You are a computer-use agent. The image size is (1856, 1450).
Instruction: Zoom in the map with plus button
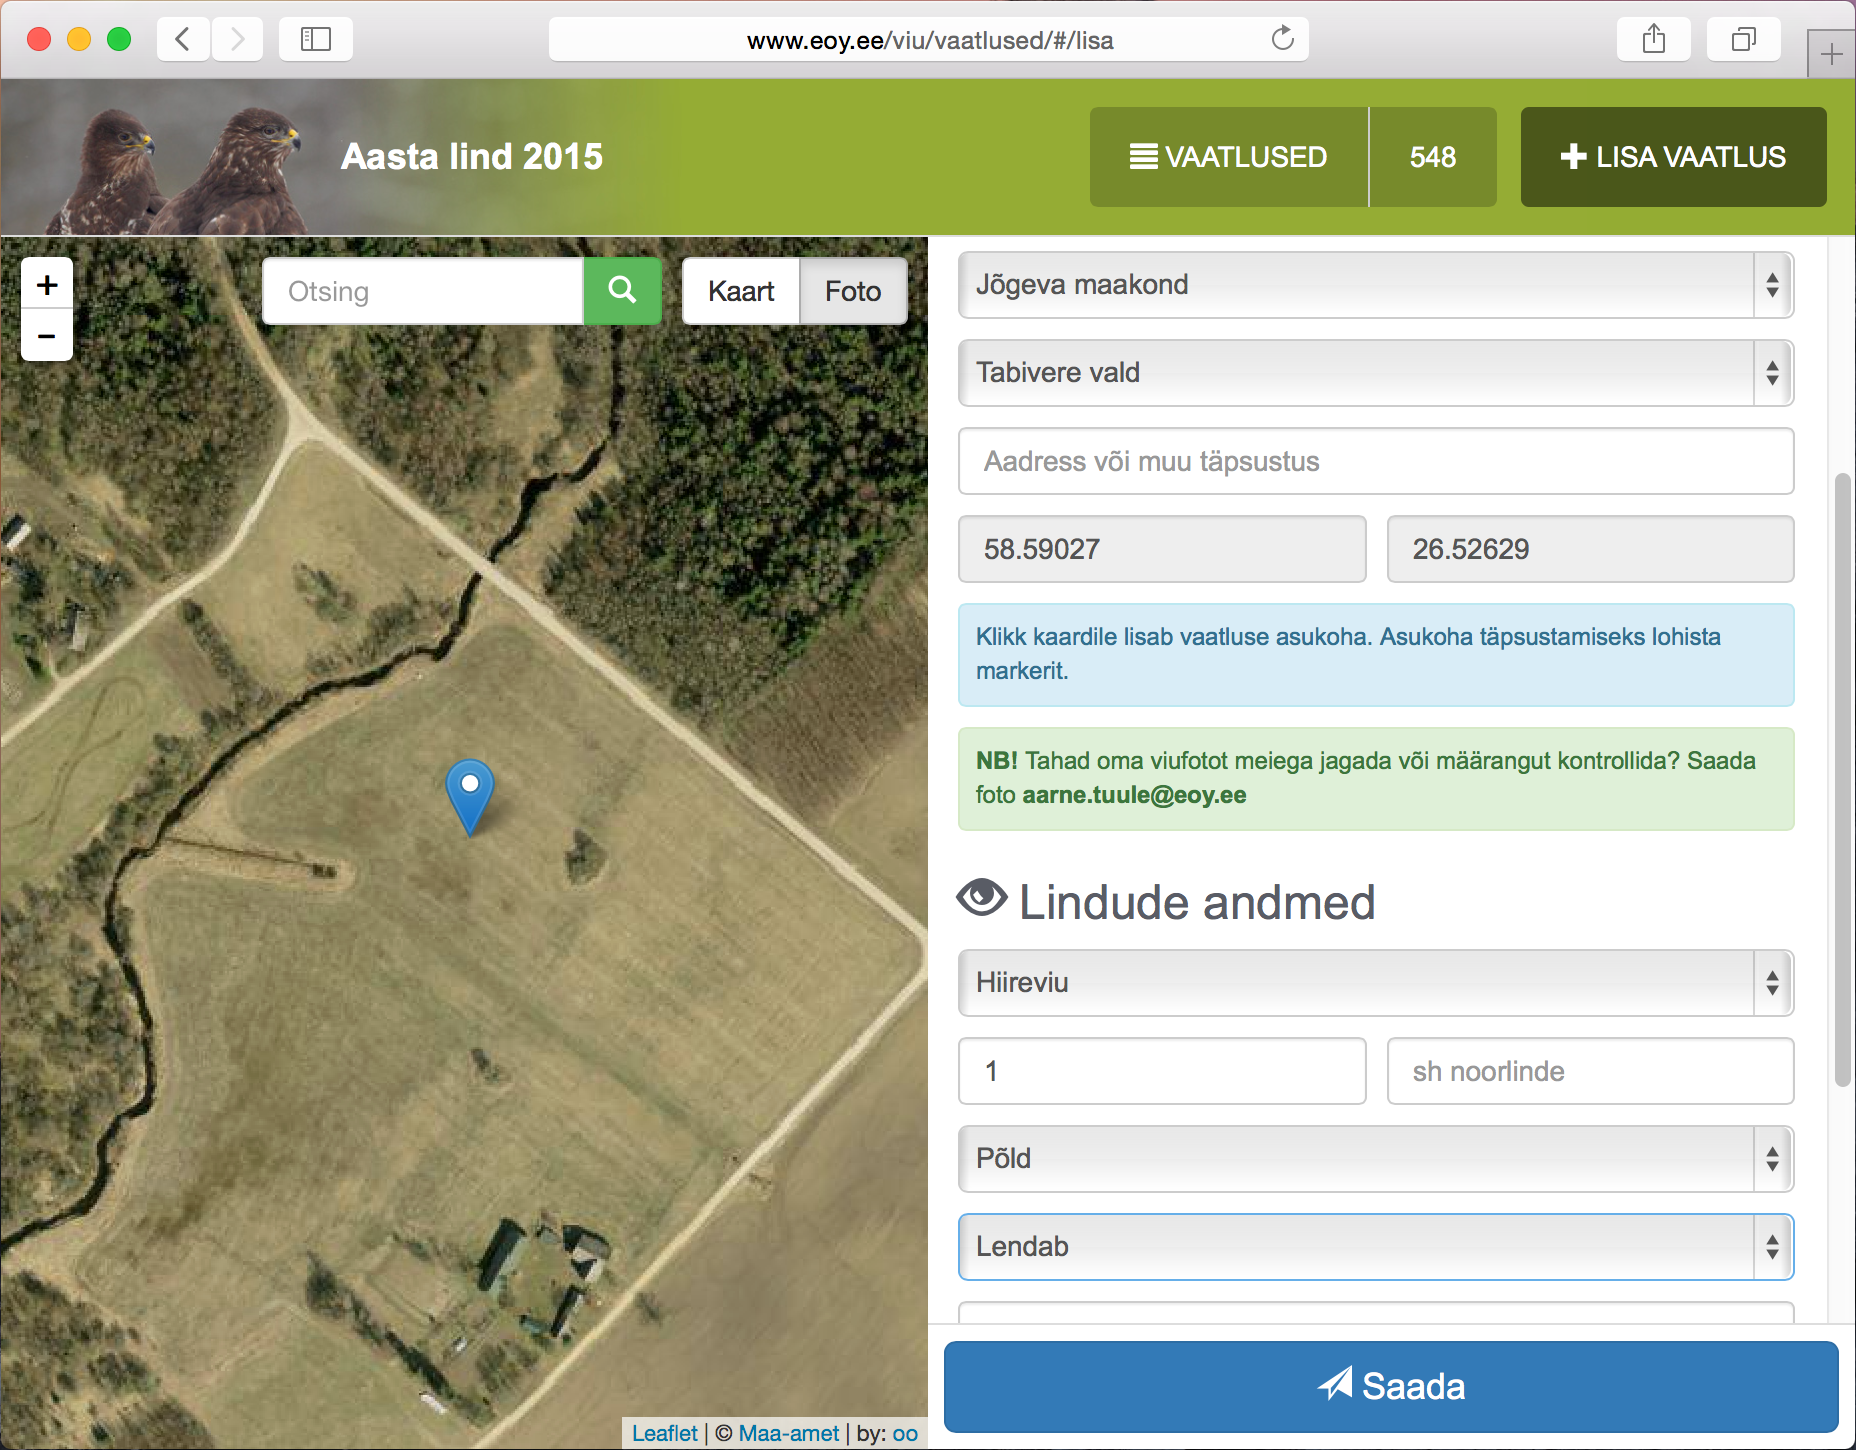pyautogui.click(x=47, y=285)
